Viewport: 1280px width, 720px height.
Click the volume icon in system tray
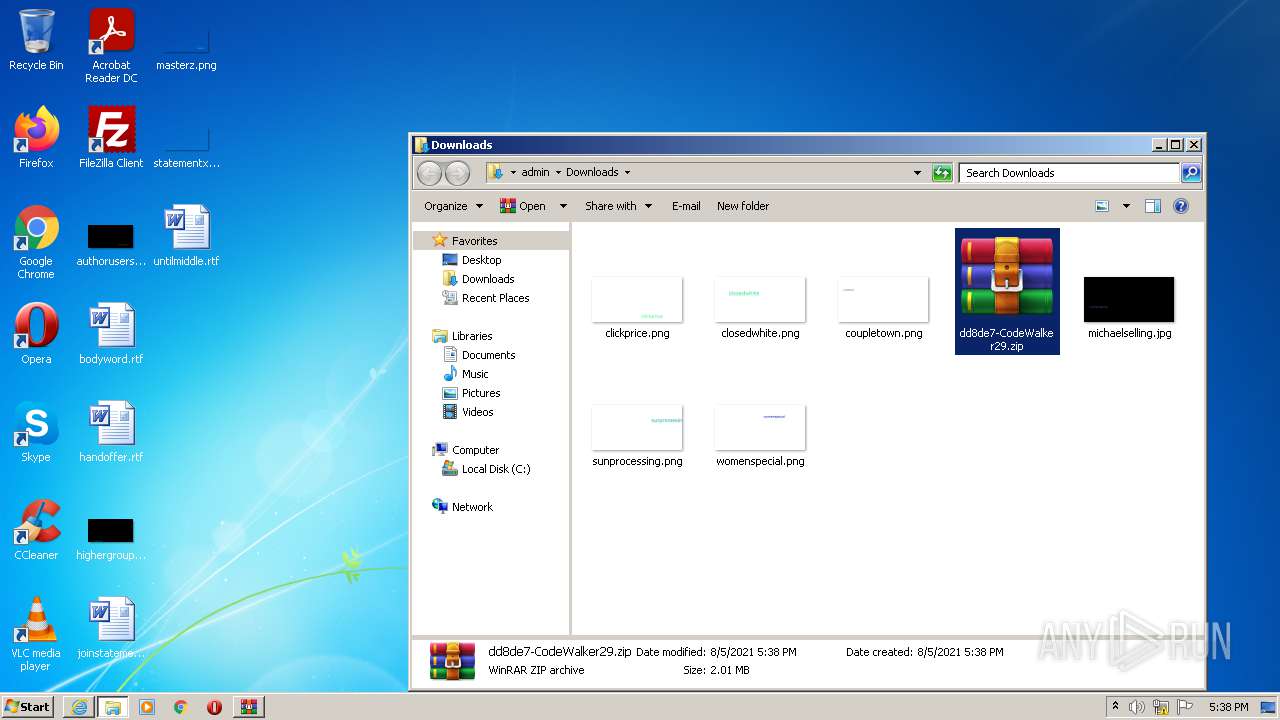point(1137,707)
